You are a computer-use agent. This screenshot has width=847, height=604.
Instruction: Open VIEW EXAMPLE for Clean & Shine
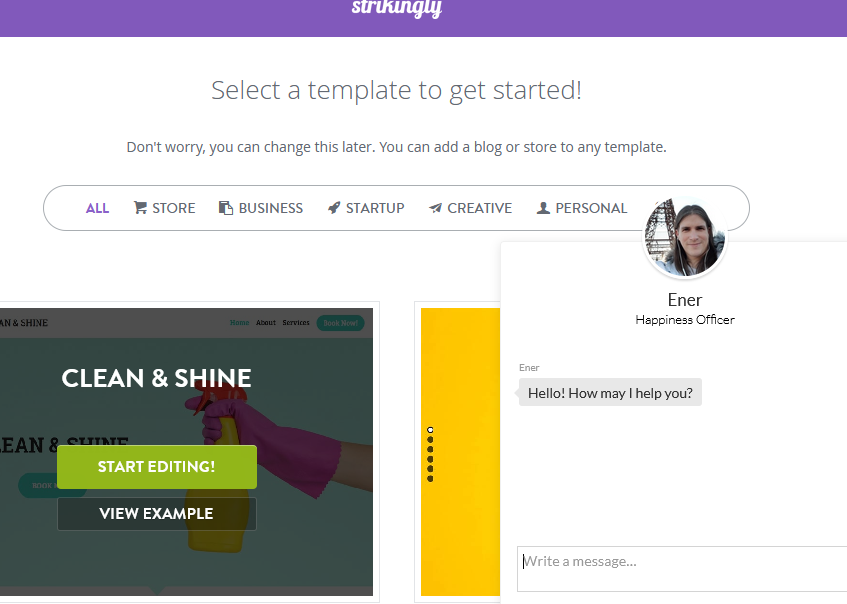click(156, 514)
